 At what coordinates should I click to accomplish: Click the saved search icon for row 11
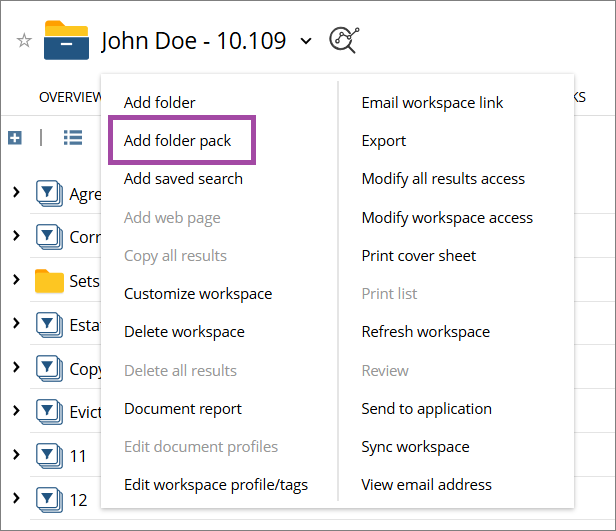click(x=50, y=456)
